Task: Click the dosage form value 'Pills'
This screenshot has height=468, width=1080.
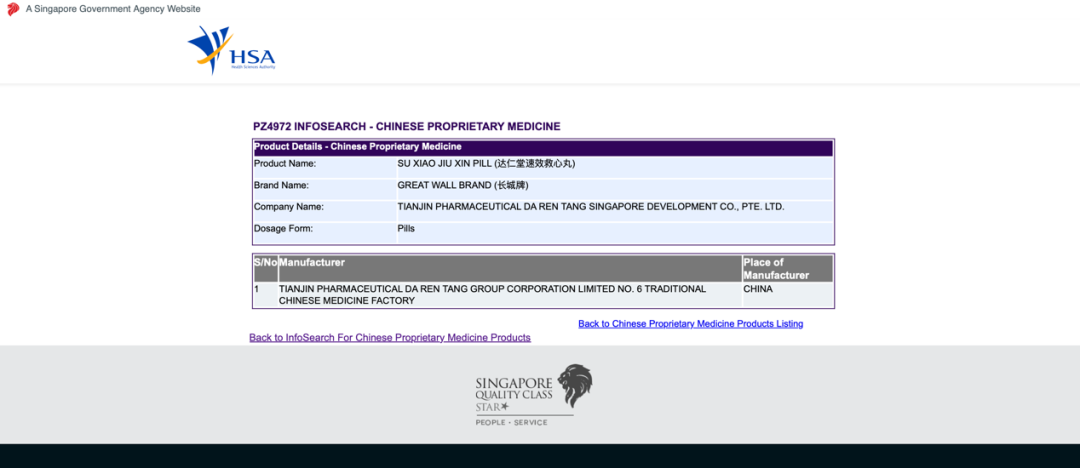Action: tap(406, 228)
